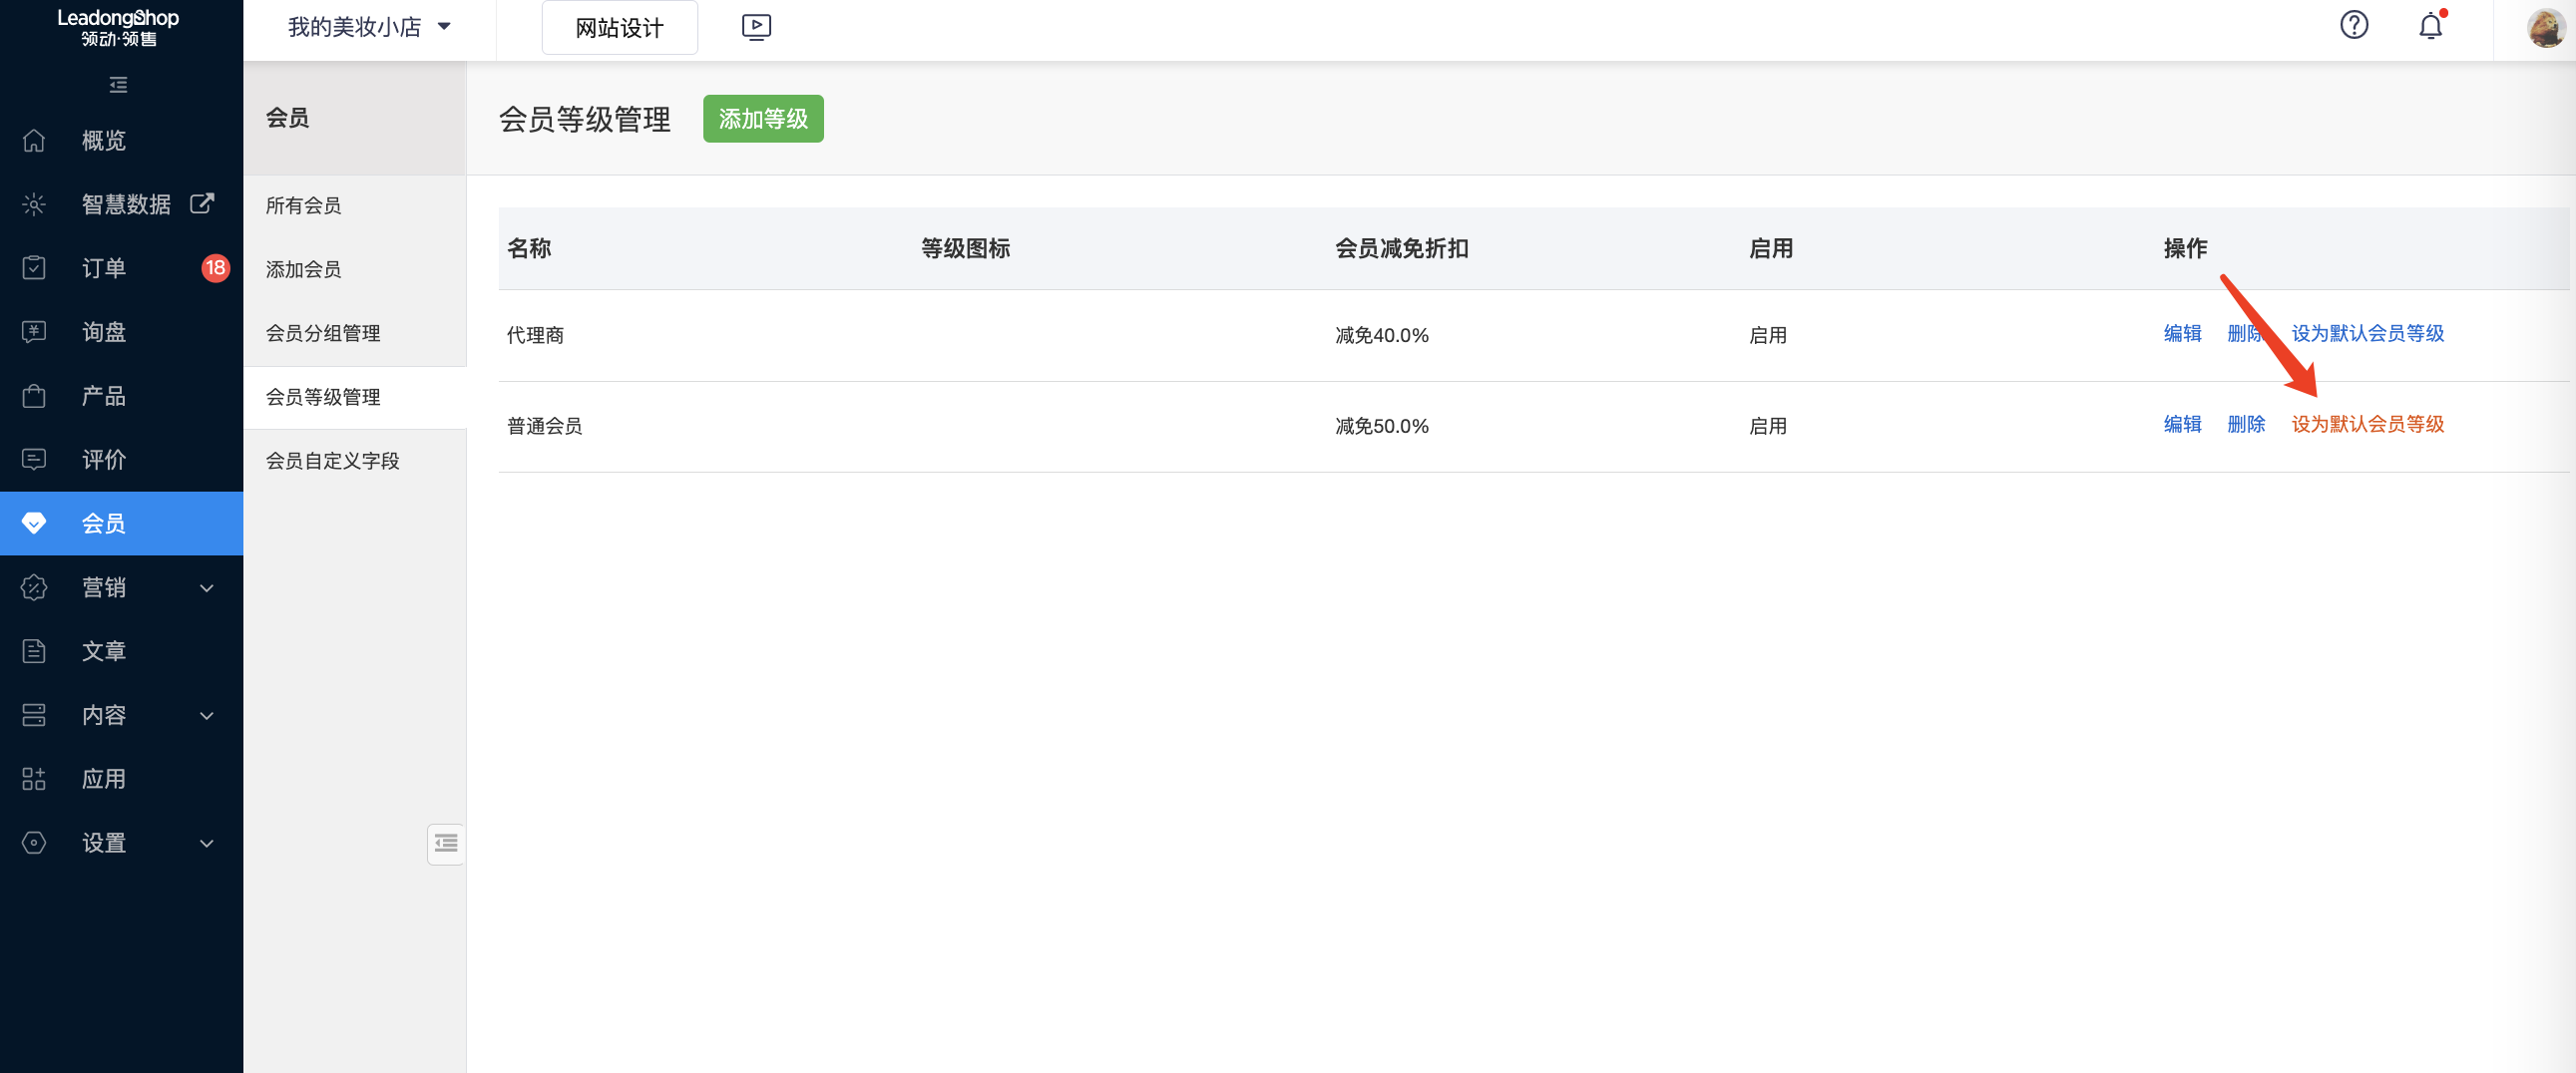Screen dimensions: 2576x1073
Task: Open 会员自定义字段 section
Action: coord(333,460)
